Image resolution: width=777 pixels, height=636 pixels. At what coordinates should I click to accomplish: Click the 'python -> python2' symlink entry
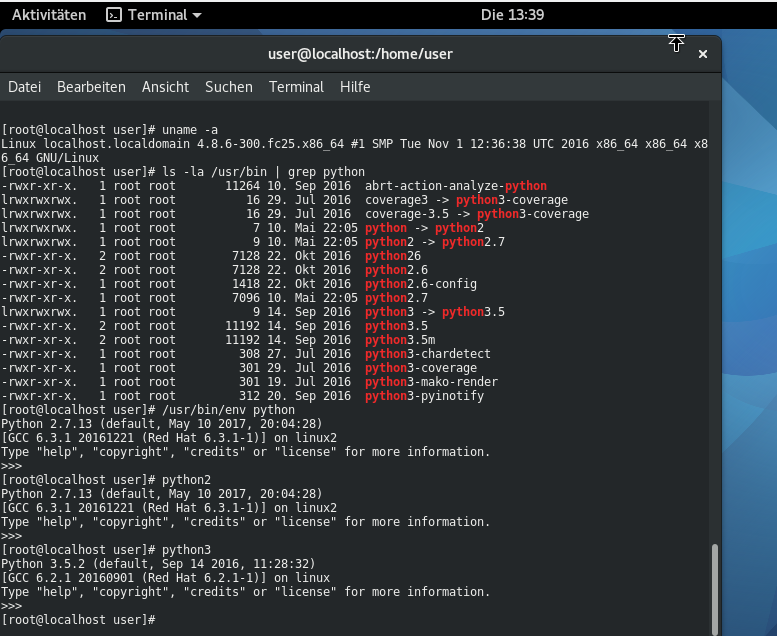[x=425, y=228]
